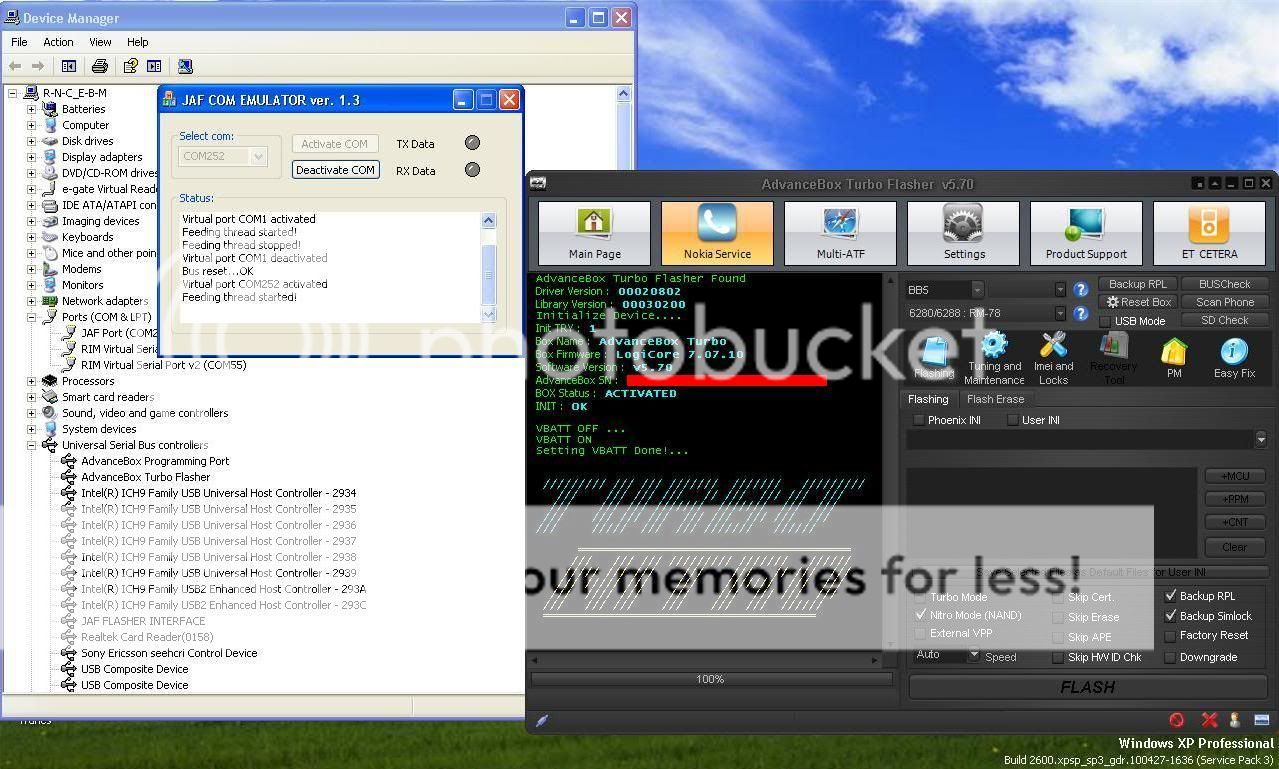Click the ET CETERA lightbulb icon
Image resolution: width=1279 pixels, height=769 pixels.
(x=1209, y=232)
